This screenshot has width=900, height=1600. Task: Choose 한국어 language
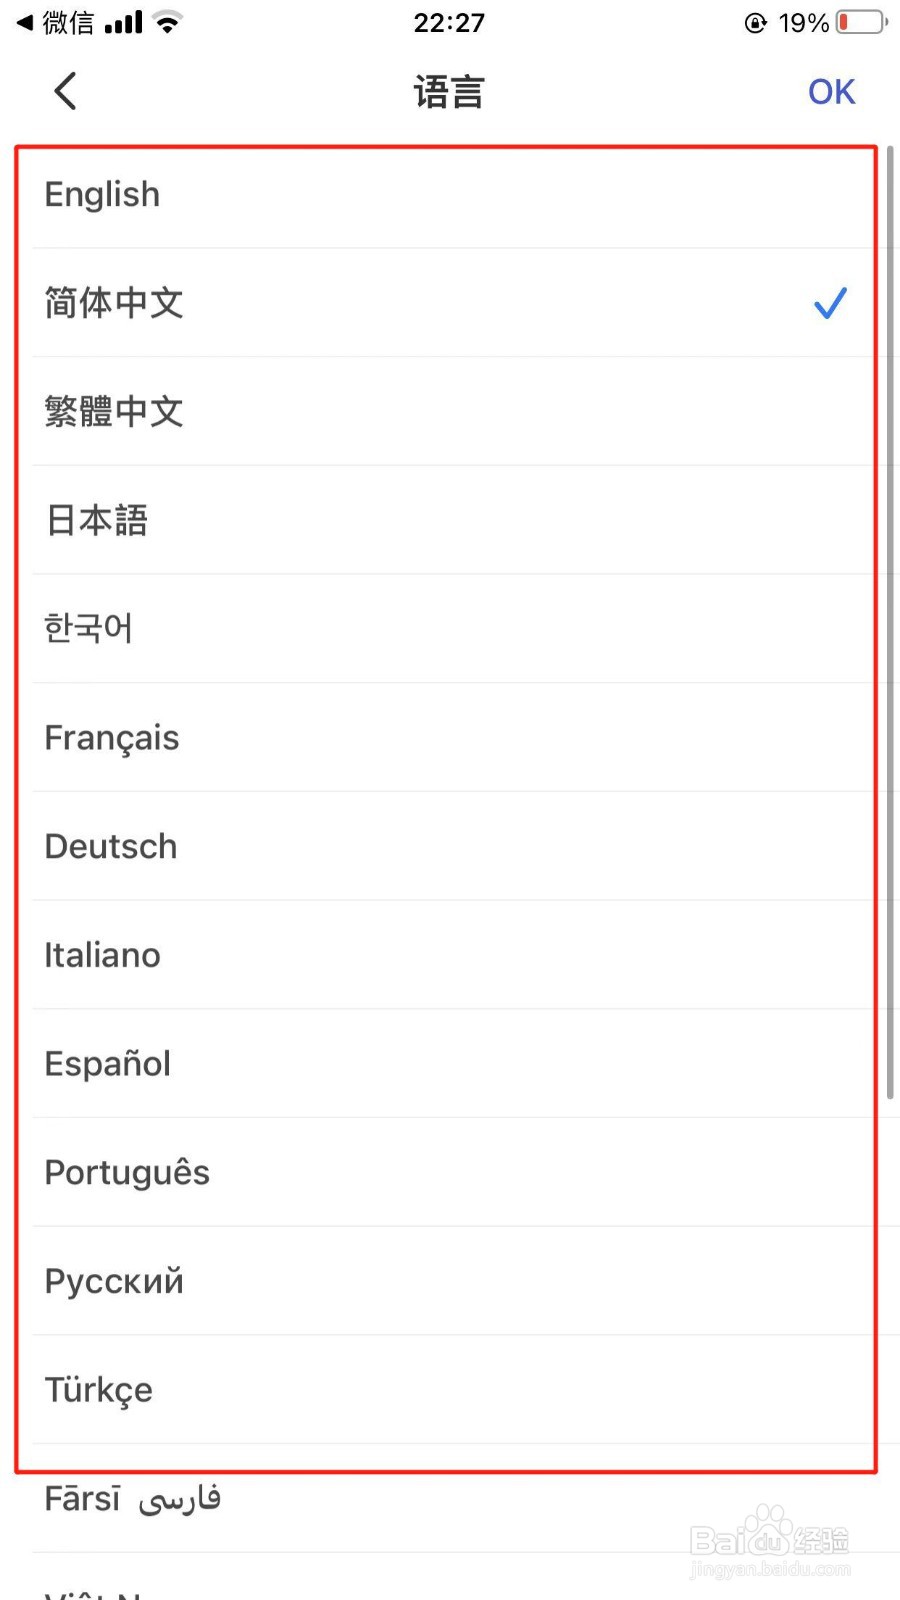[450, 629]
